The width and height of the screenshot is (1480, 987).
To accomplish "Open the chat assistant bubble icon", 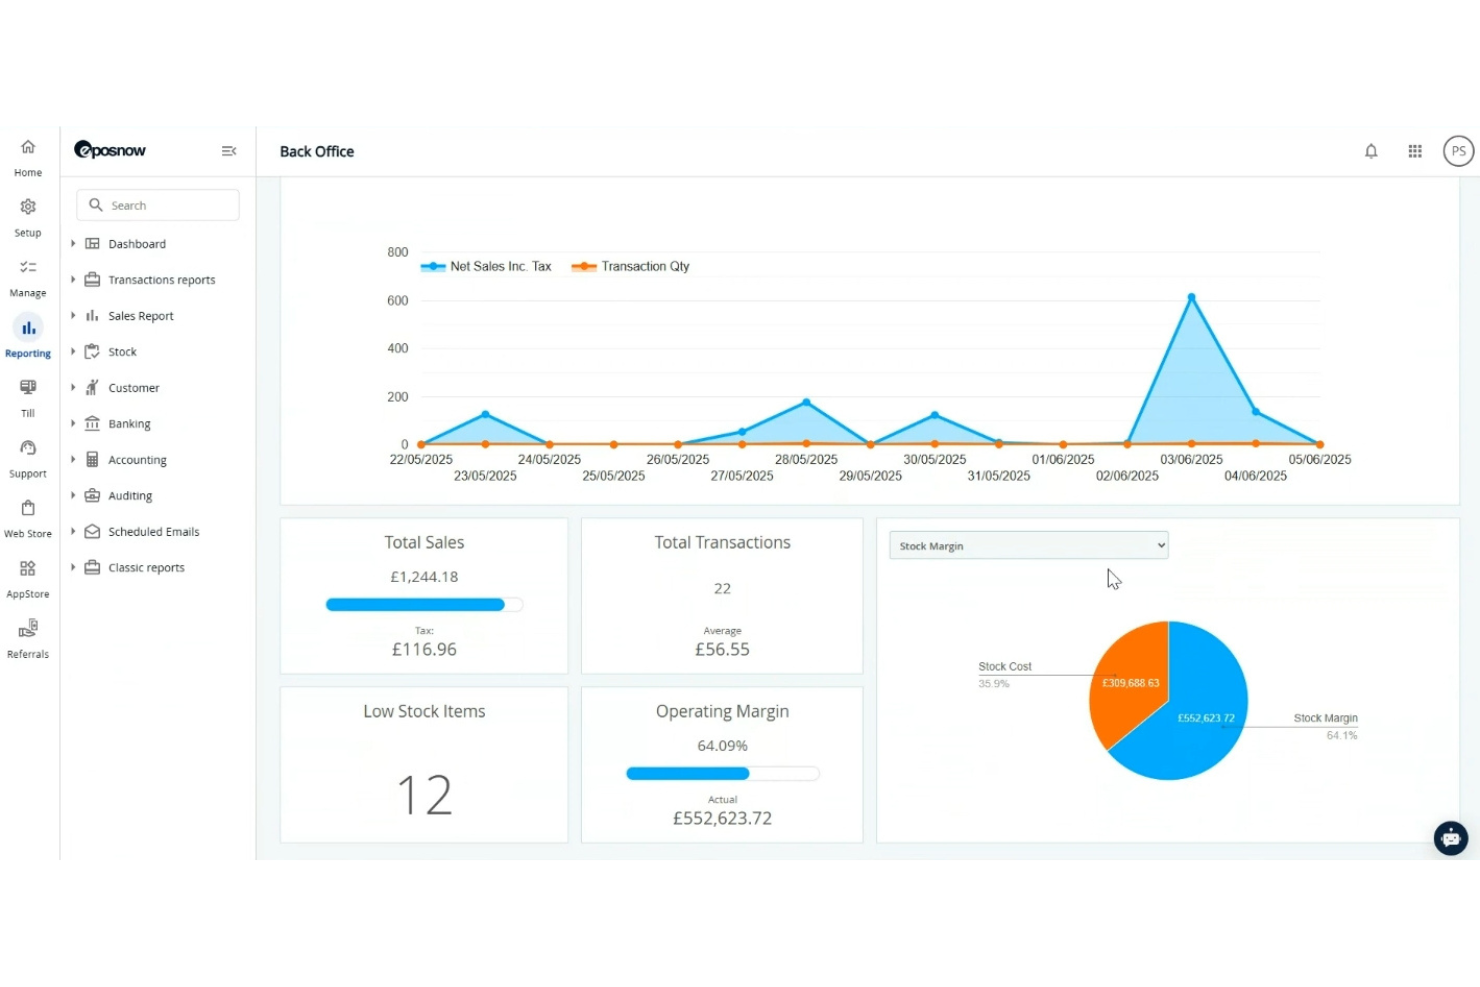I will click(x=1450, y=838).
